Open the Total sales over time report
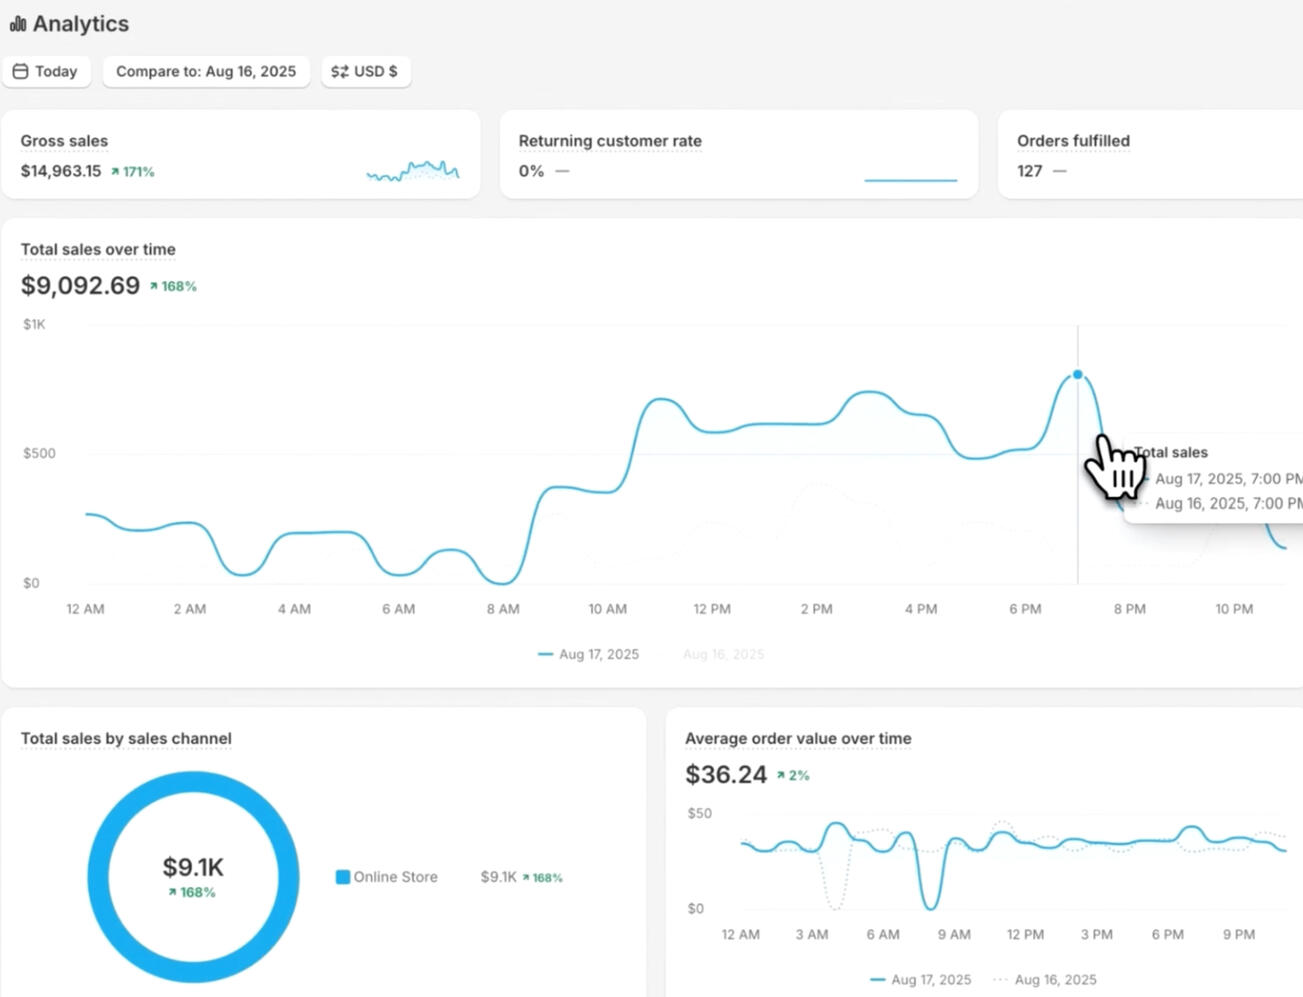Screen dimensions: 1303x997 98,249
